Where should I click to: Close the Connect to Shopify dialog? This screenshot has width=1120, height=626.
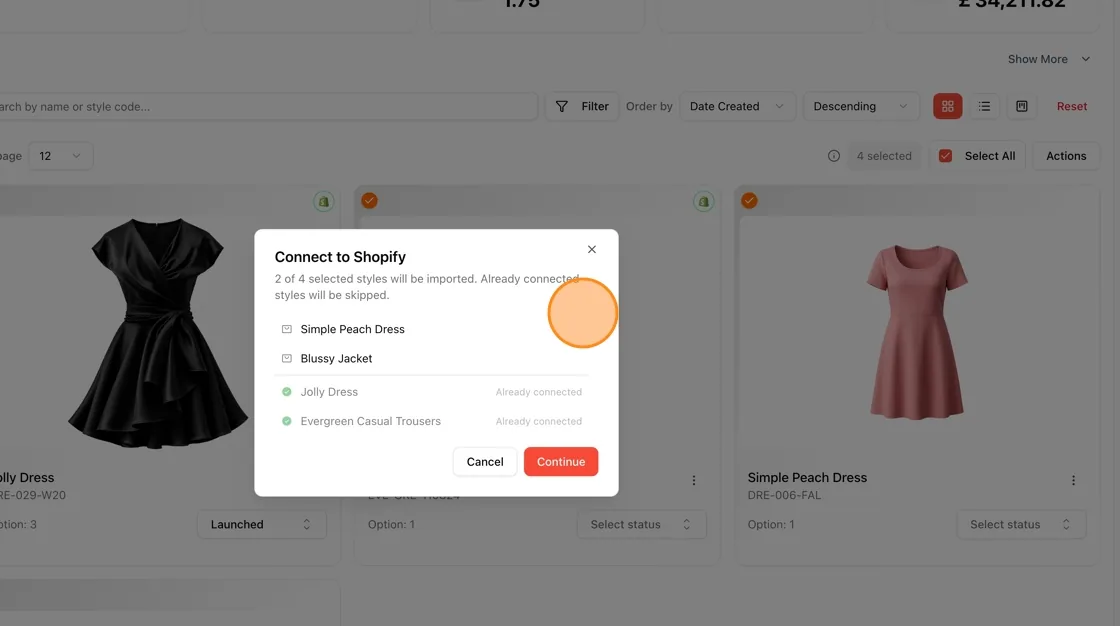coord(591,249)
